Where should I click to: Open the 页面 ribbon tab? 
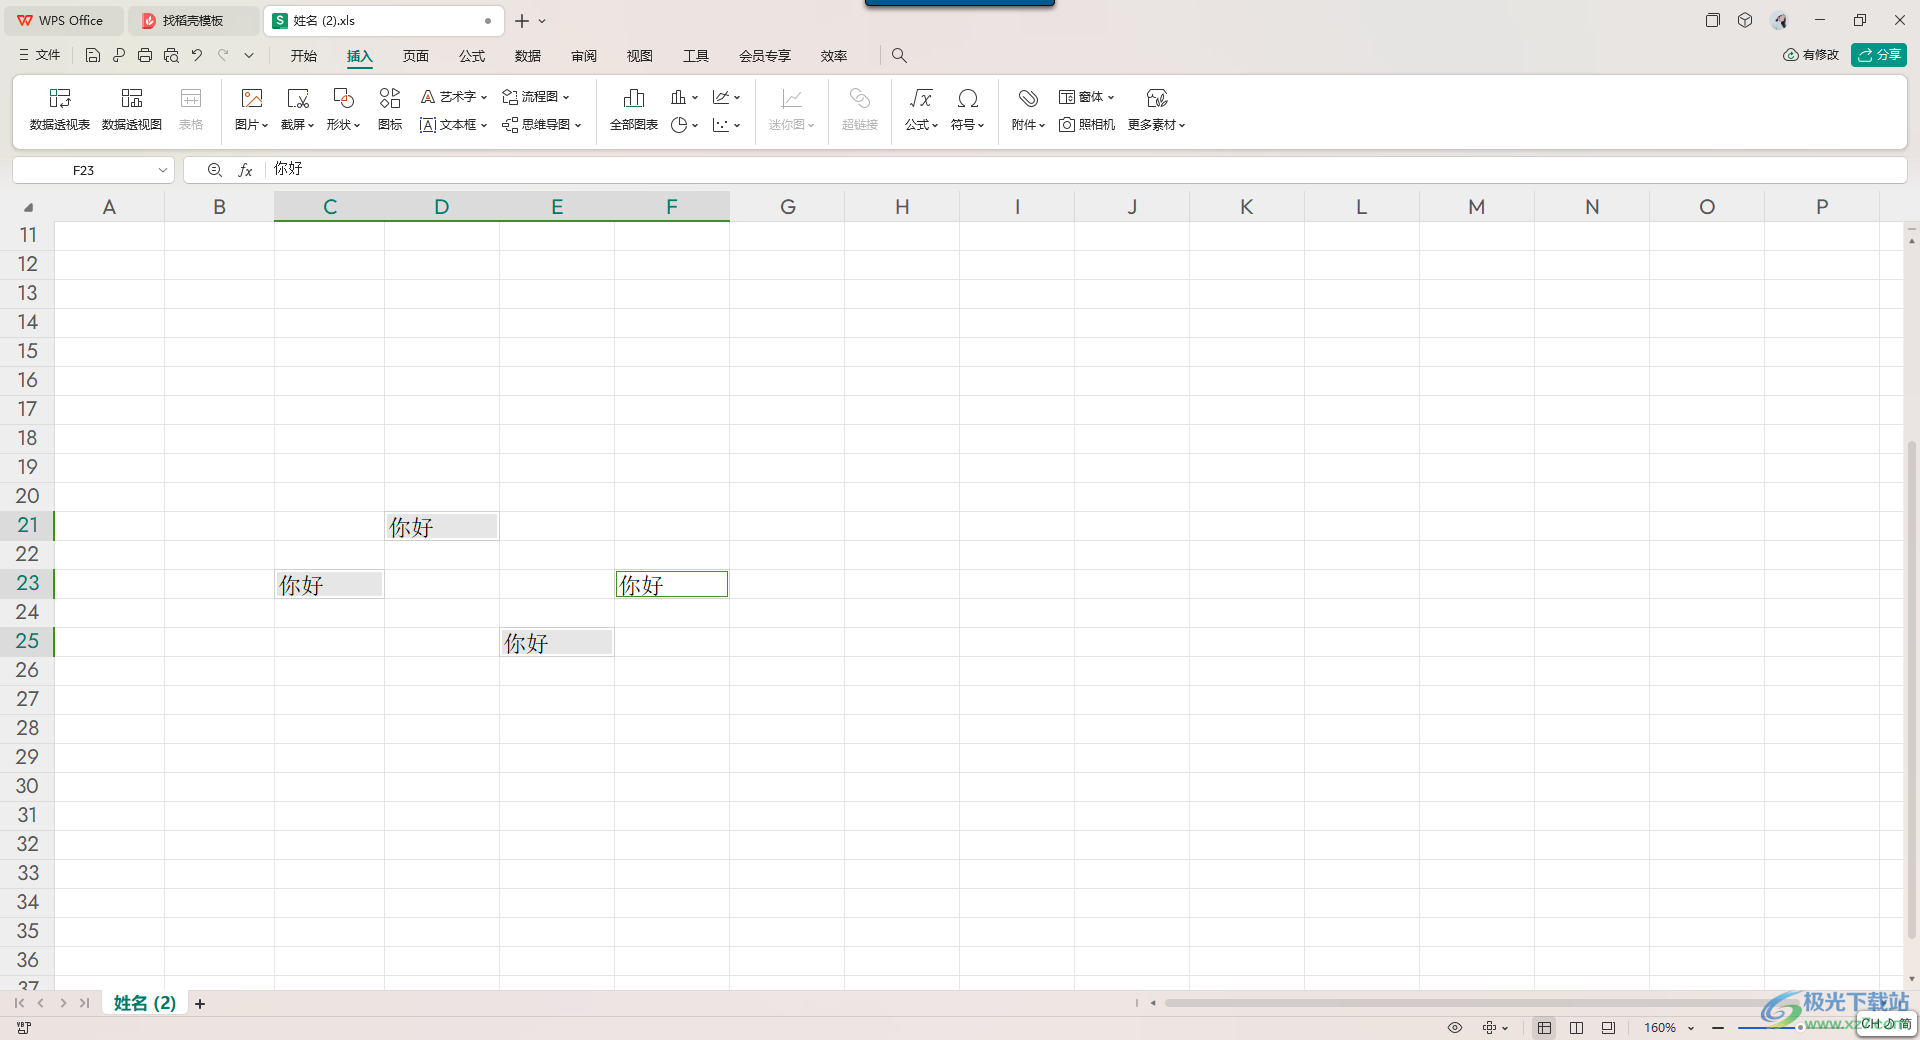click(416, 56)
